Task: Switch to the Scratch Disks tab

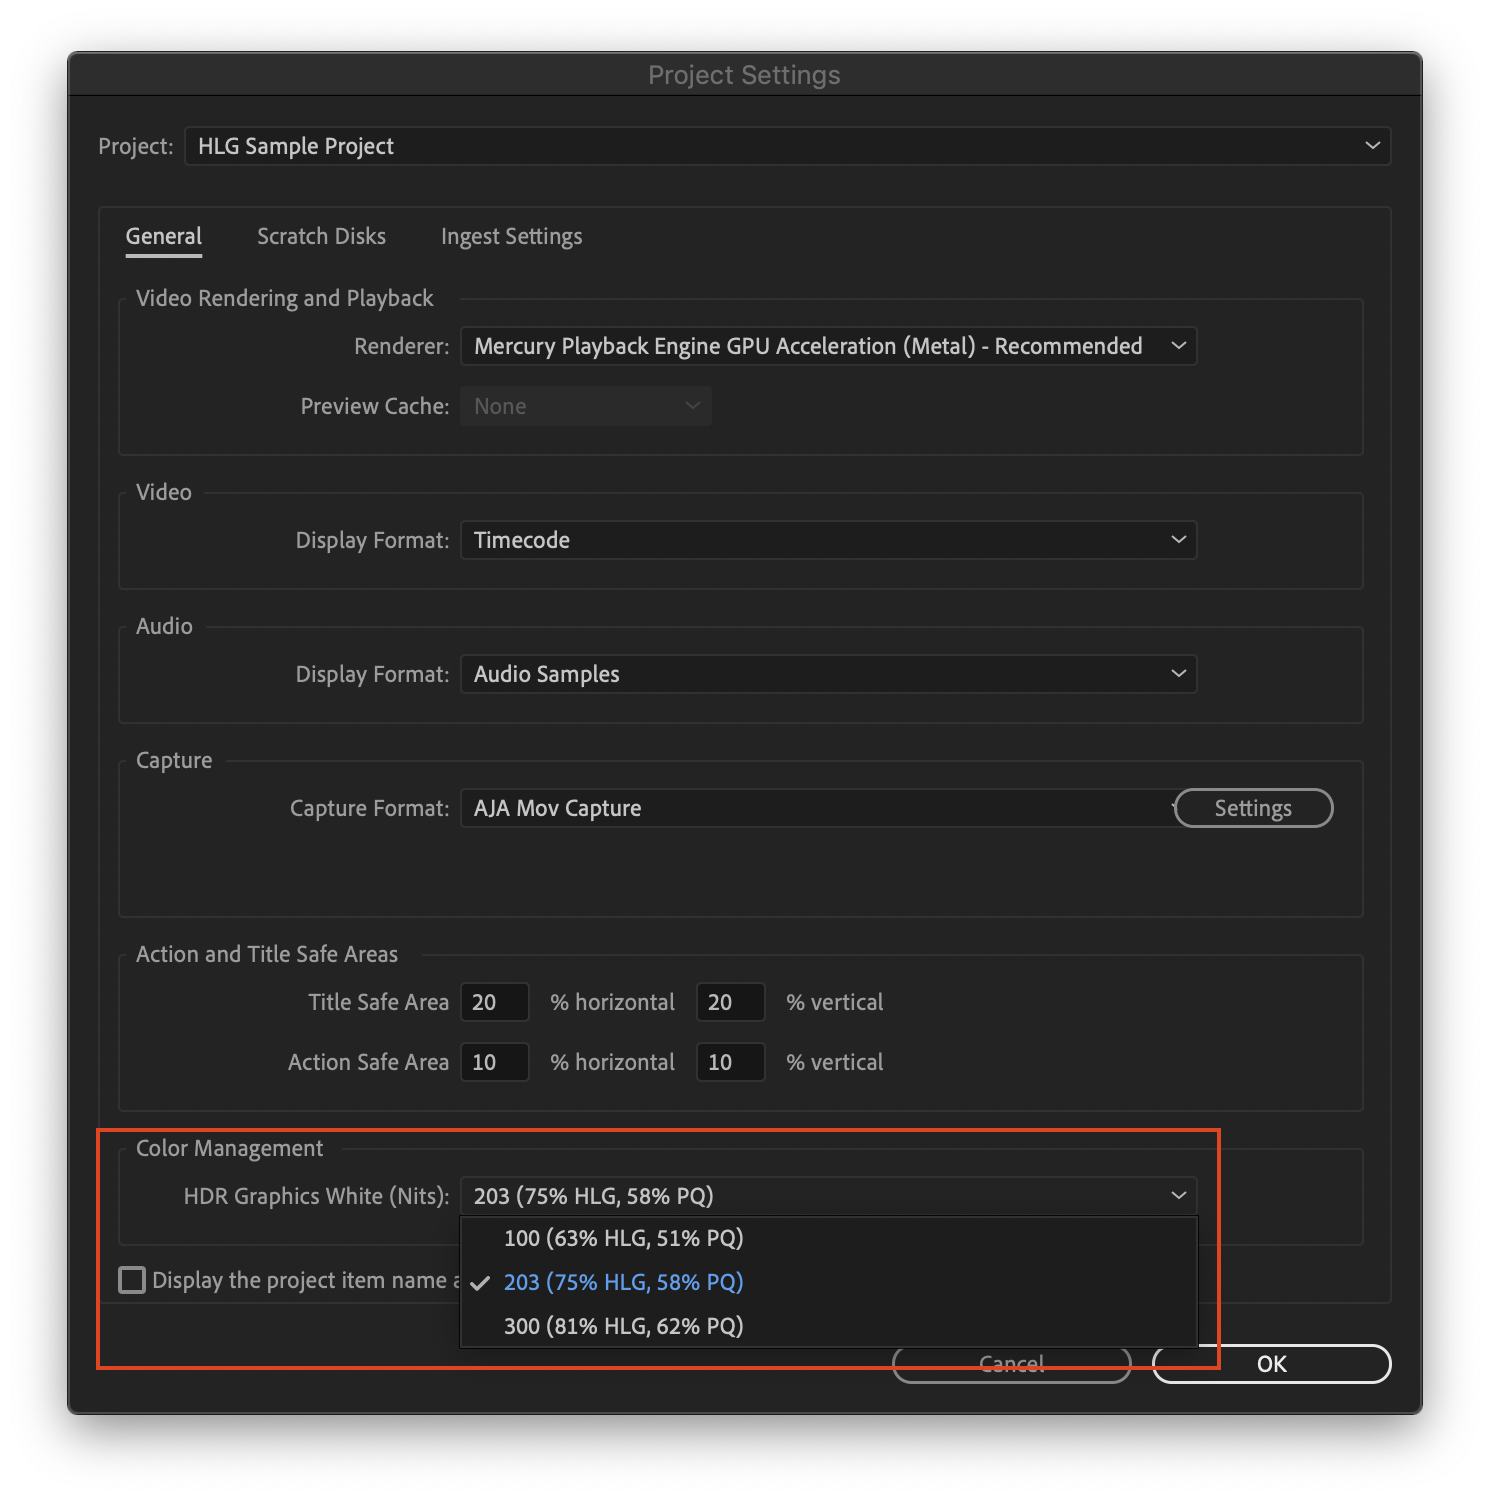Action: pos(321,236)
